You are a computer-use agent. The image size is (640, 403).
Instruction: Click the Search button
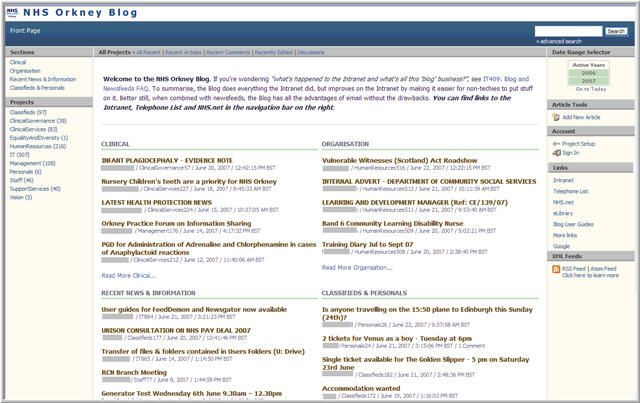(615, 32)
